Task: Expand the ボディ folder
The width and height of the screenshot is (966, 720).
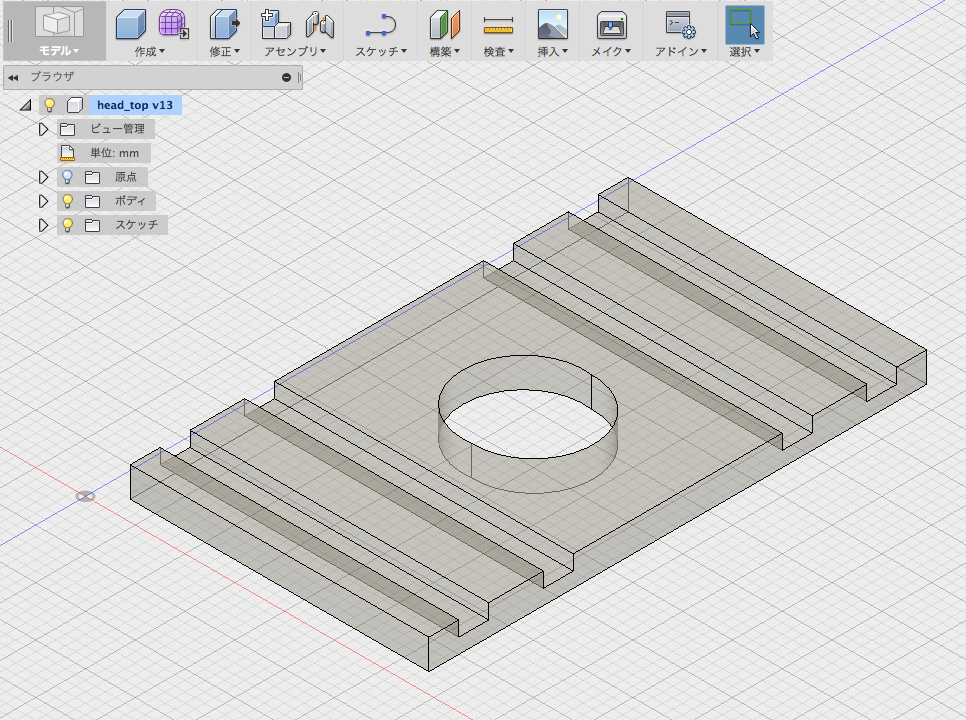Action: click(43, 201)
